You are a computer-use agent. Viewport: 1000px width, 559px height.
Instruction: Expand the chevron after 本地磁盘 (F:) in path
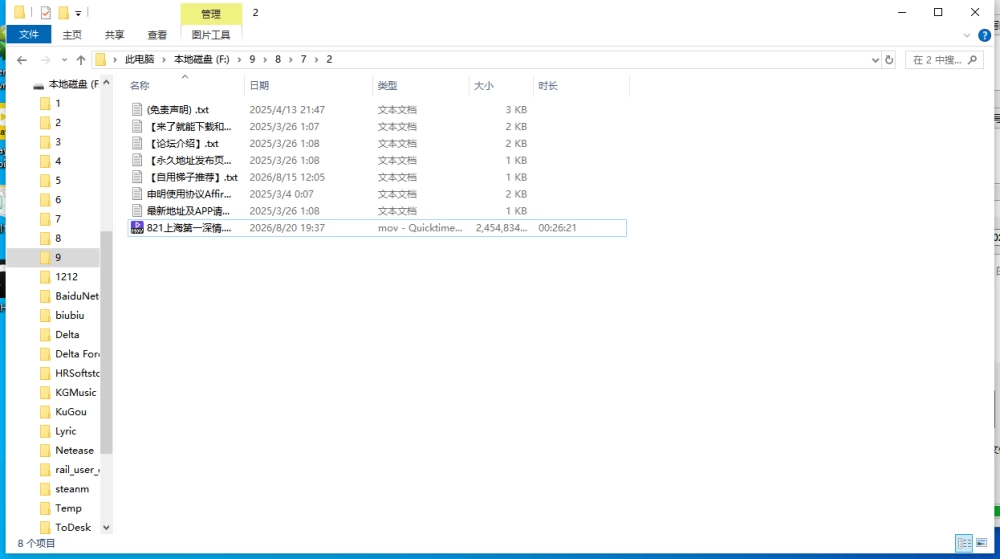click(x=239, y=59)
